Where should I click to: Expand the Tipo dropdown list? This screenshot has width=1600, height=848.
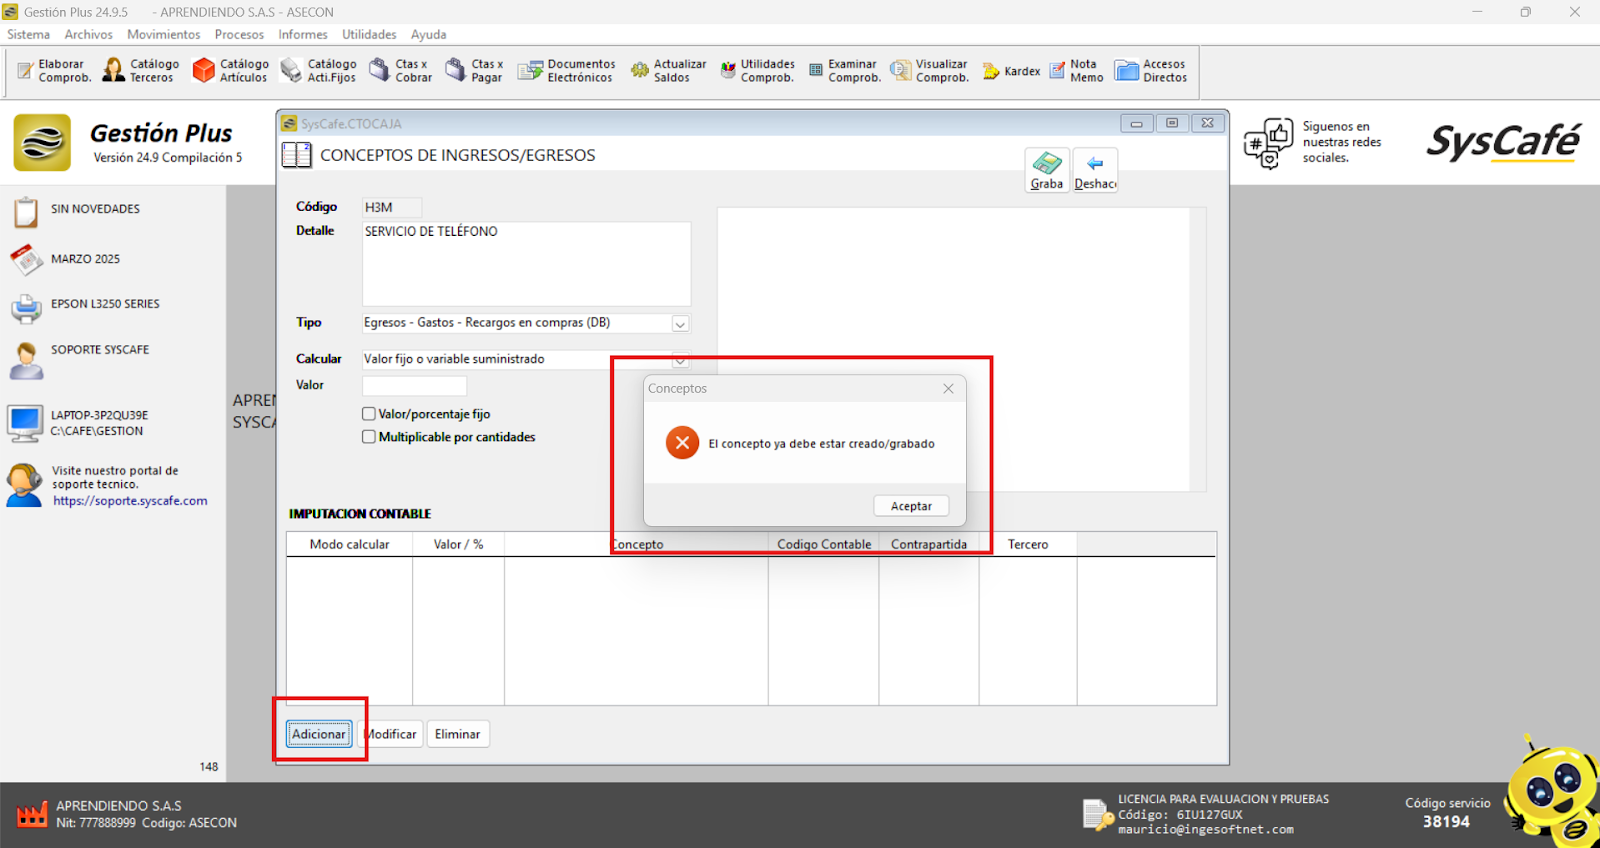(x=680, y=324)
